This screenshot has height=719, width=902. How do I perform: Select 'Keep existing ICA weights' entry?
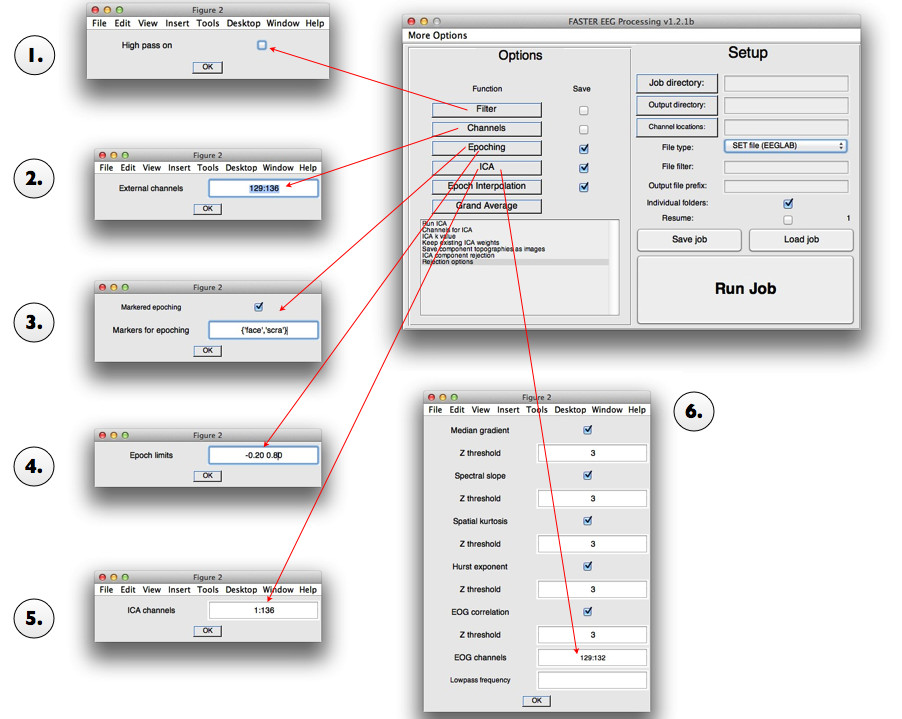tap(515, 243)
